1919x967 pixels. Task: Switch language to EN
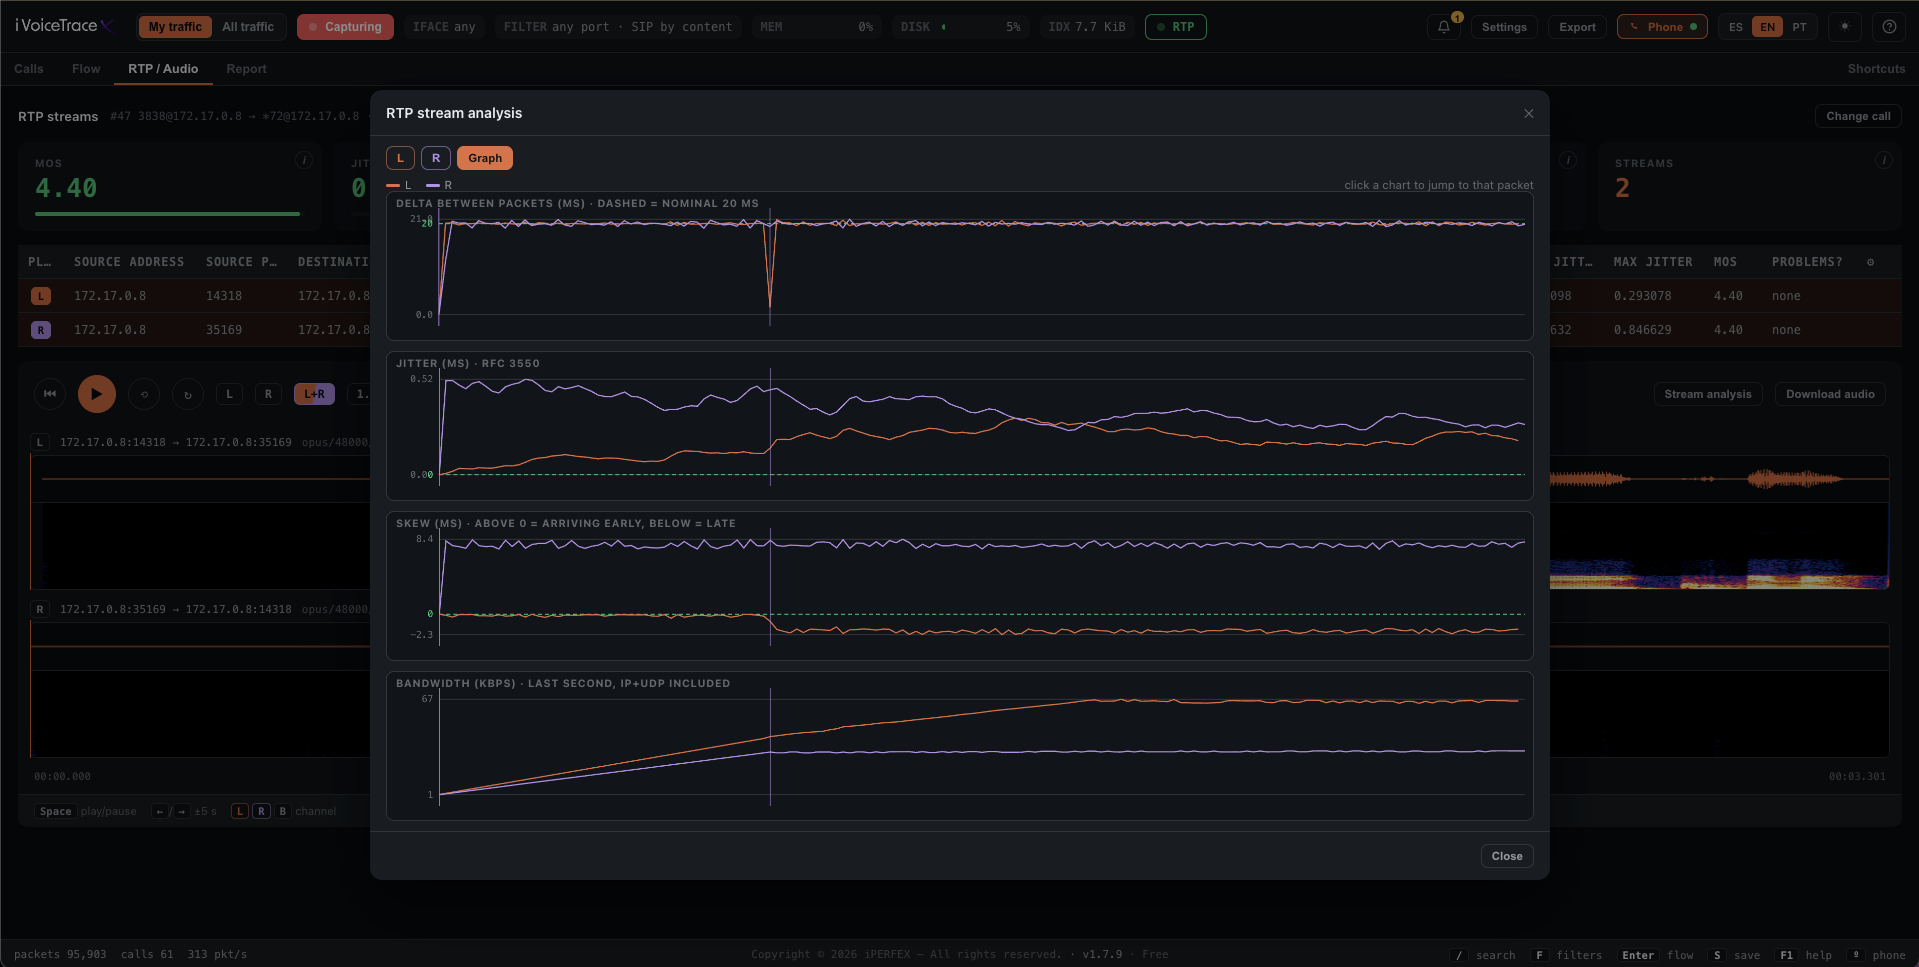[x=1768, y=27]
